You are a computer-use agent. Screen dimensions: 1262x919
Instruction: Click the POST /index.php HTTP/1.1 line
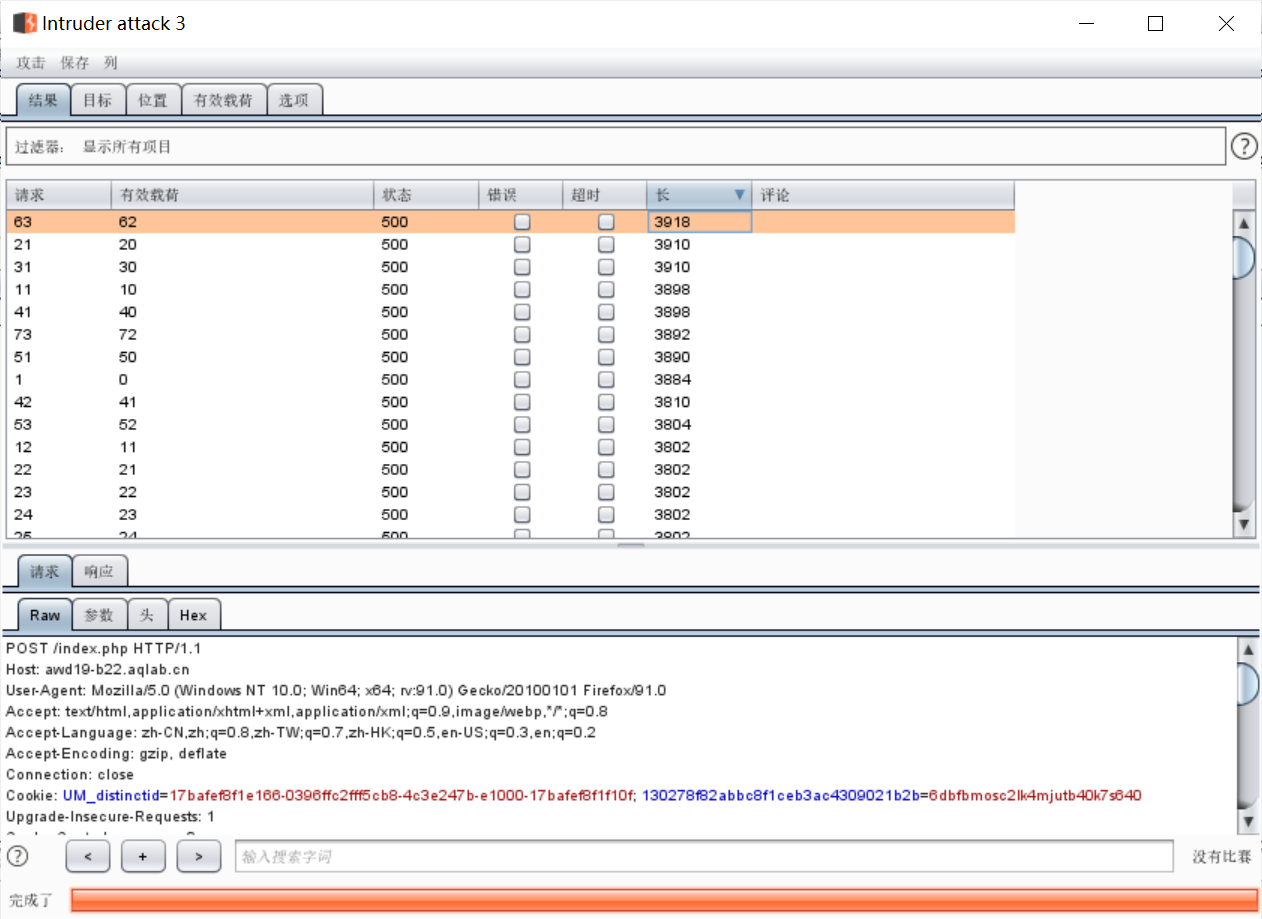click(104, 649)
